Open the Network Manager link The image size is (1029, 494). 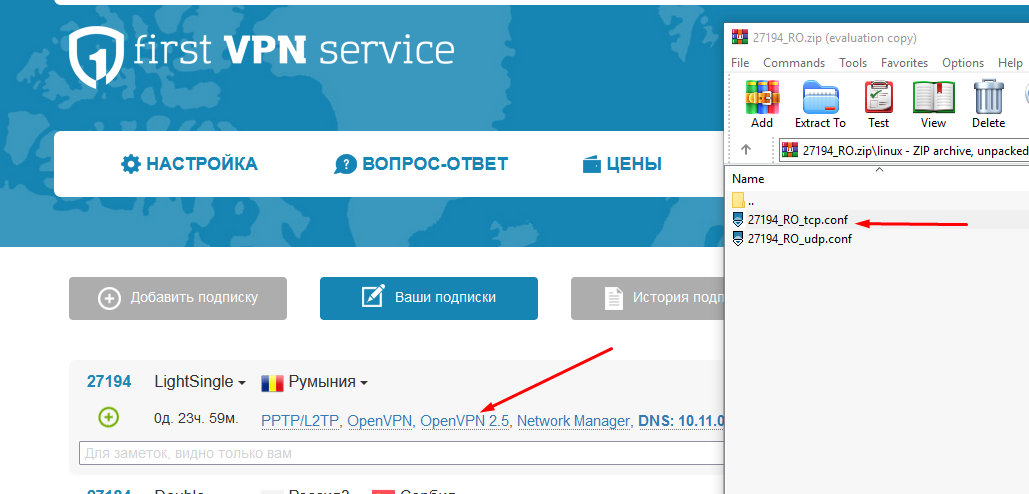click(x=573, y=421)
